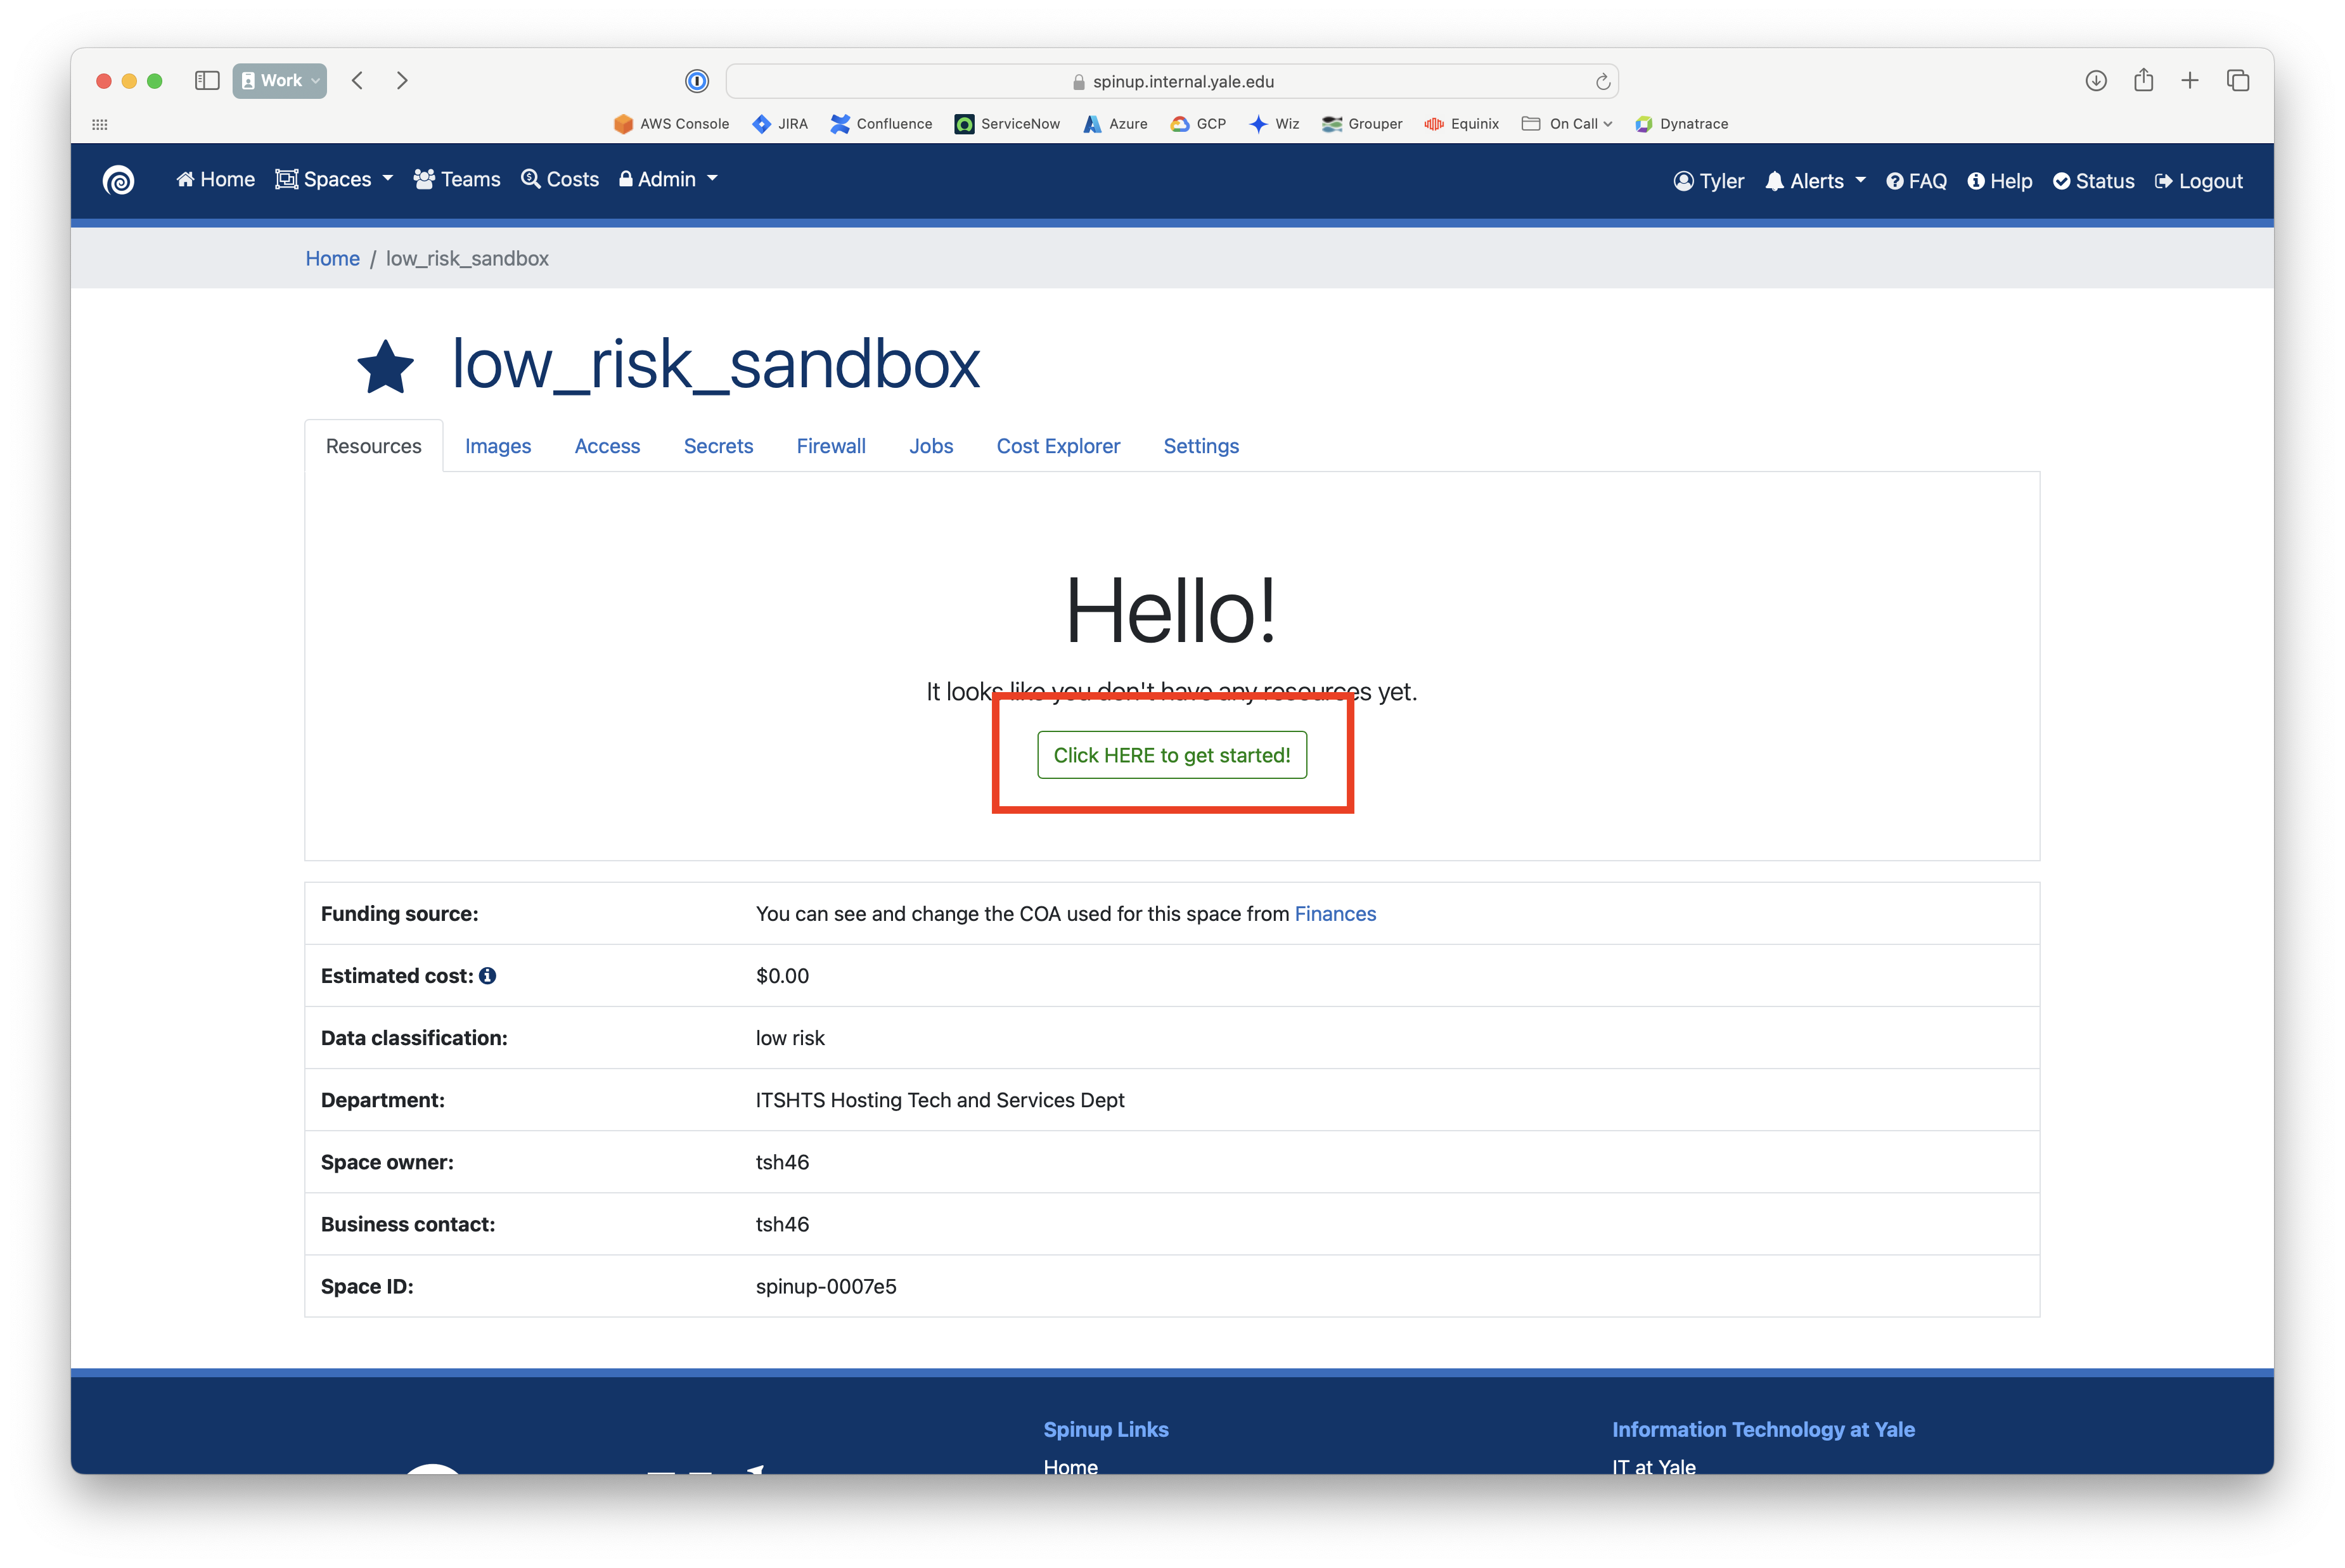Open the JIRA bookmark
The width and height of the screenshot is (2345, 1568).
pyautogui.click(x=780, y=124)
